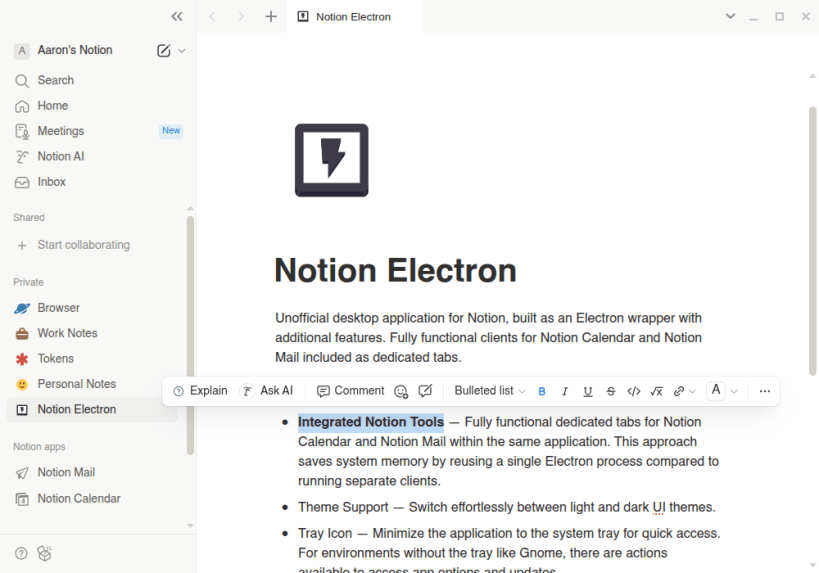
Task: Click Ask AI in the toolbar
Action: coord(267,391)
